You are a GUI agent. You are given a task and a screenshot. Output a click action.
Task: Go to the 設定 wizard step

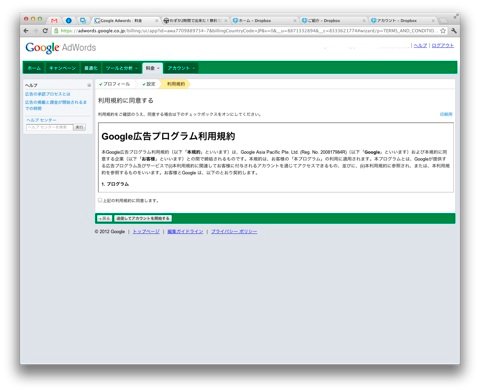click(x=149, y=84)
